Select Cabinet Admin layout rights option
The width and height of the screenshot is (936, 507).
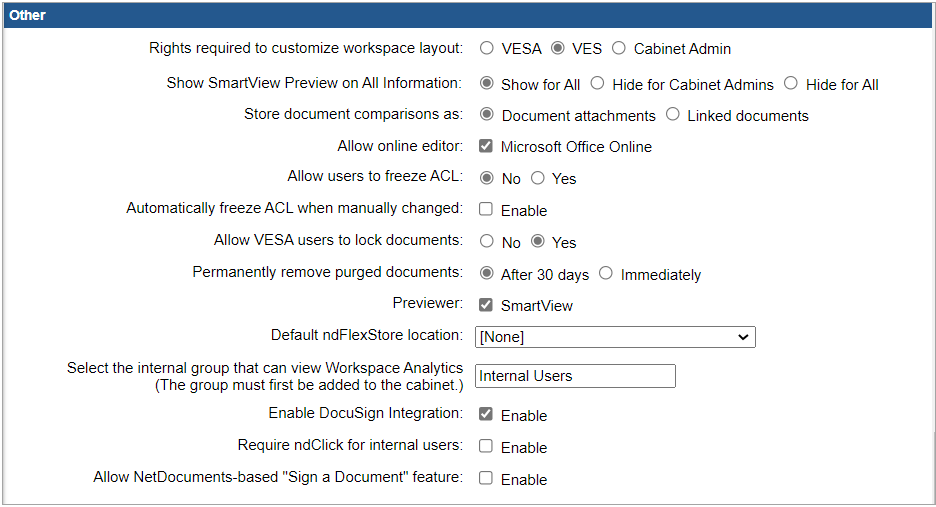pyautogui.click(x=619, y=48)
